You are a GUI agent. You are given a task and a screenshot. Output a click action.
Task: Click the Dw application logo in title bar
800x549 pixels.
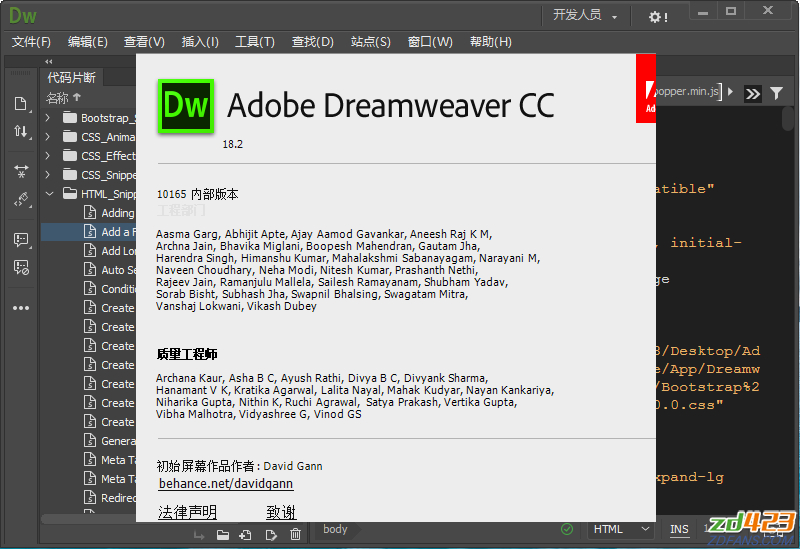tap(22, 16)
